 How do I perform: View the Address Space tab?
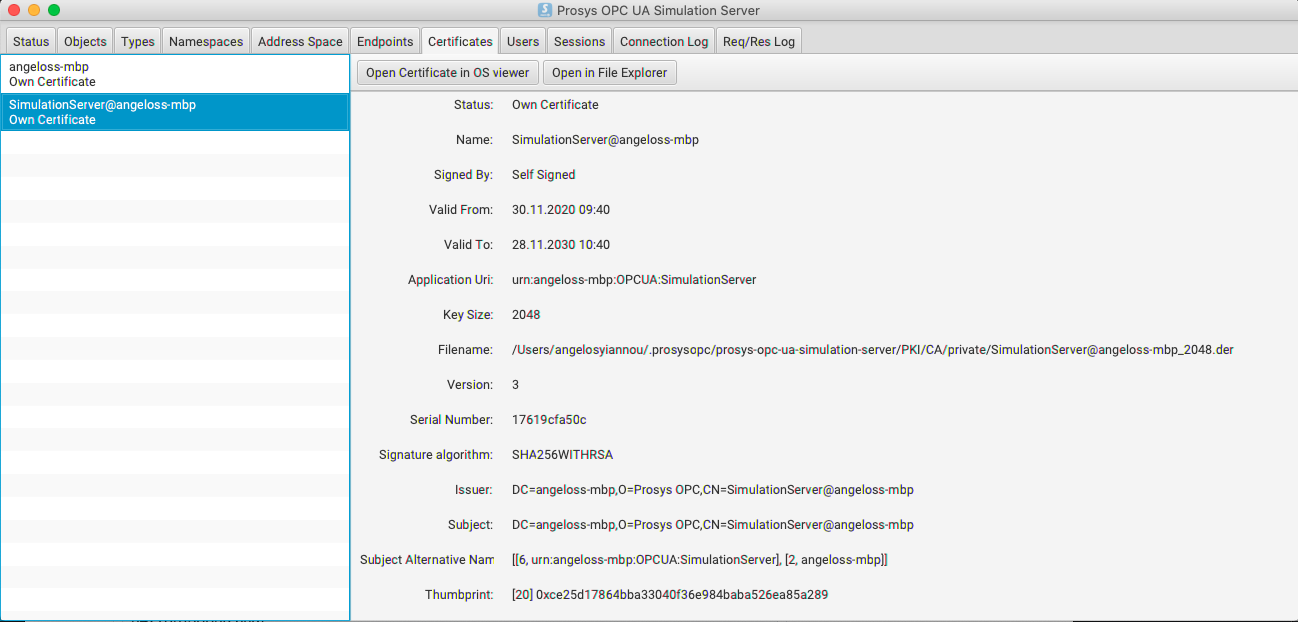coord(299,41)
